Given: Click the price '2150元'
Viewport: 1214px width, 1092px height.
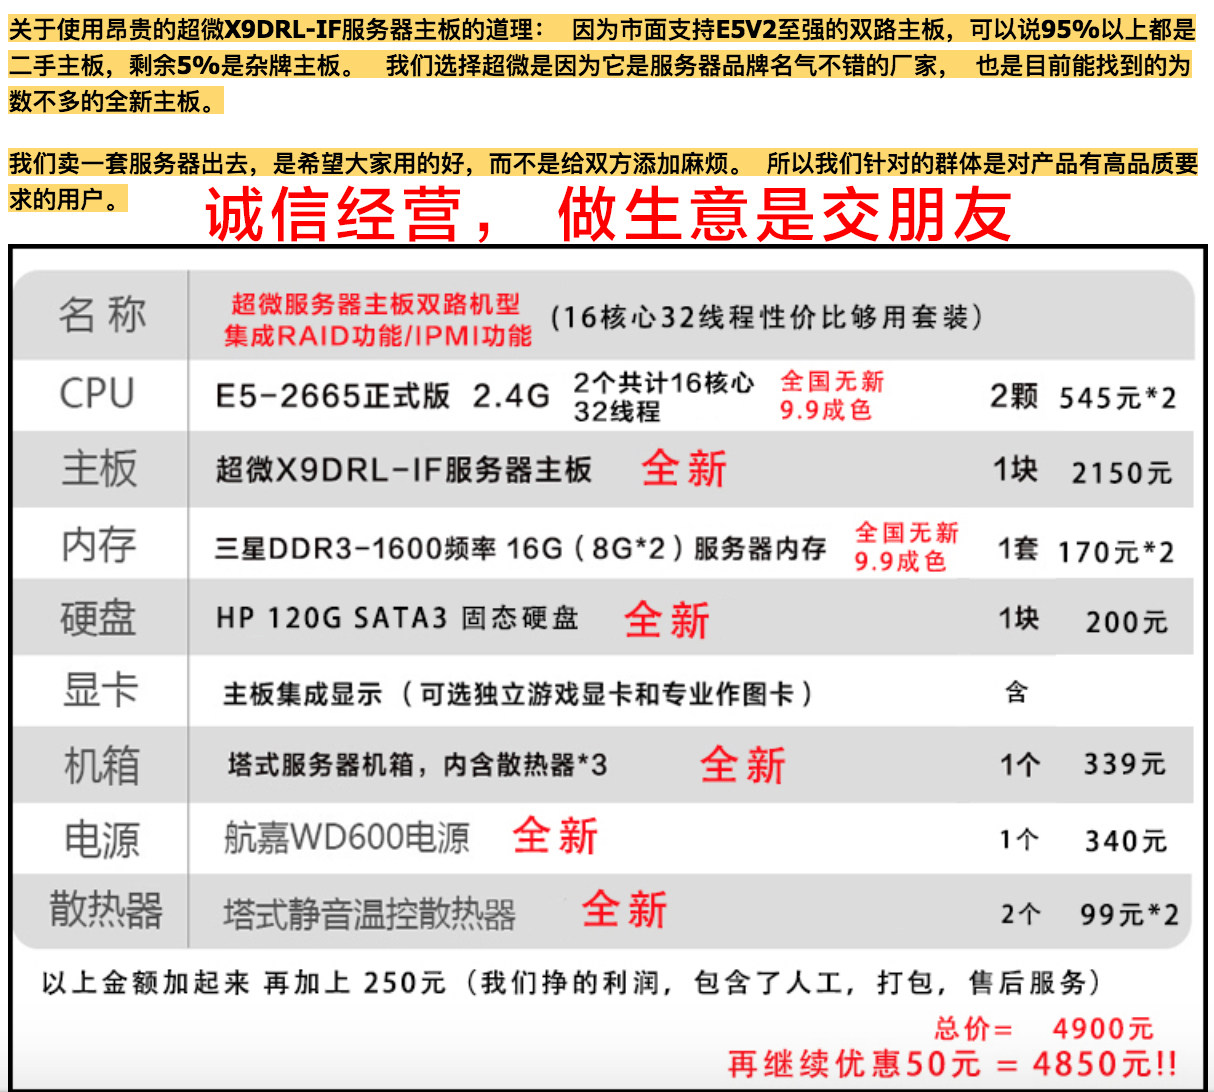Looking at the screenshot, I should 1121,472.
